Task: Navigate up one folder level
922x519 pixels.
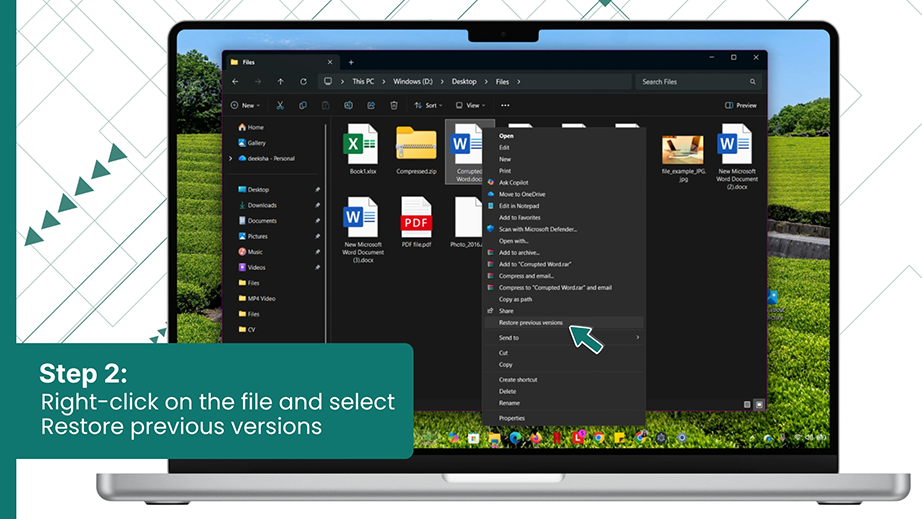Action: coord(280,82)
